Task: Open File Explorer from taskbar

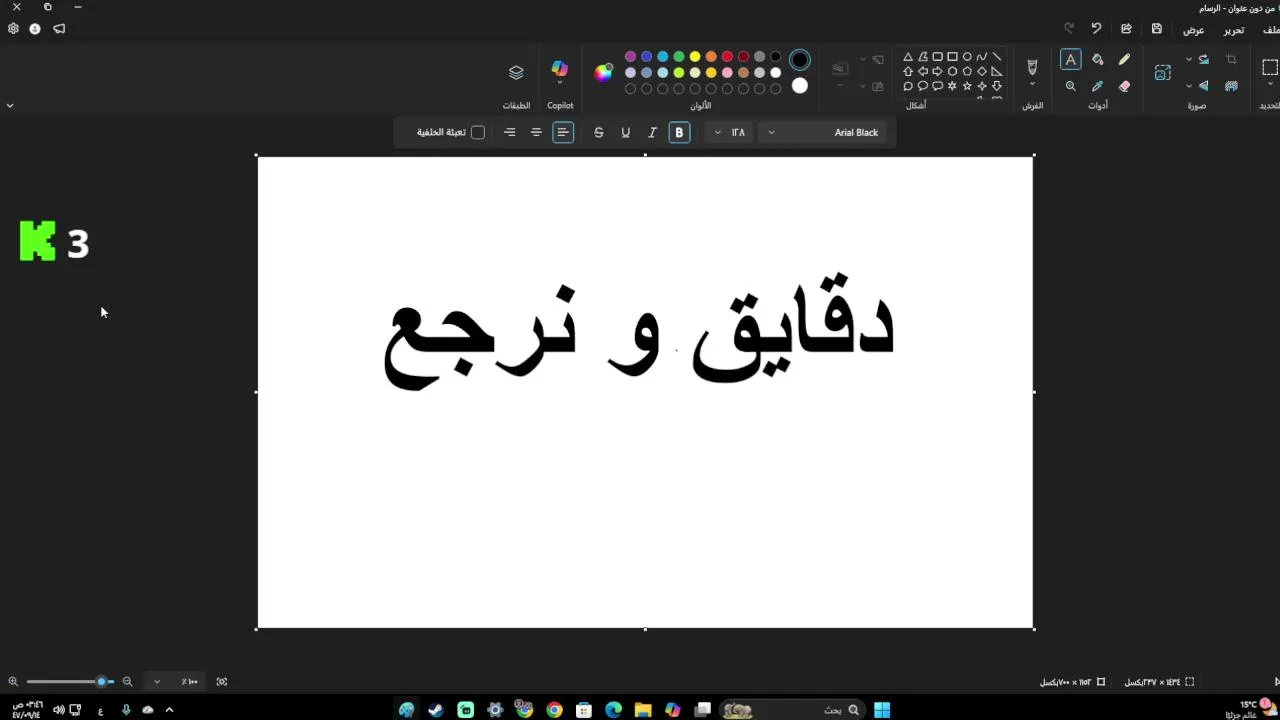Action: click(x=643, y=710)
